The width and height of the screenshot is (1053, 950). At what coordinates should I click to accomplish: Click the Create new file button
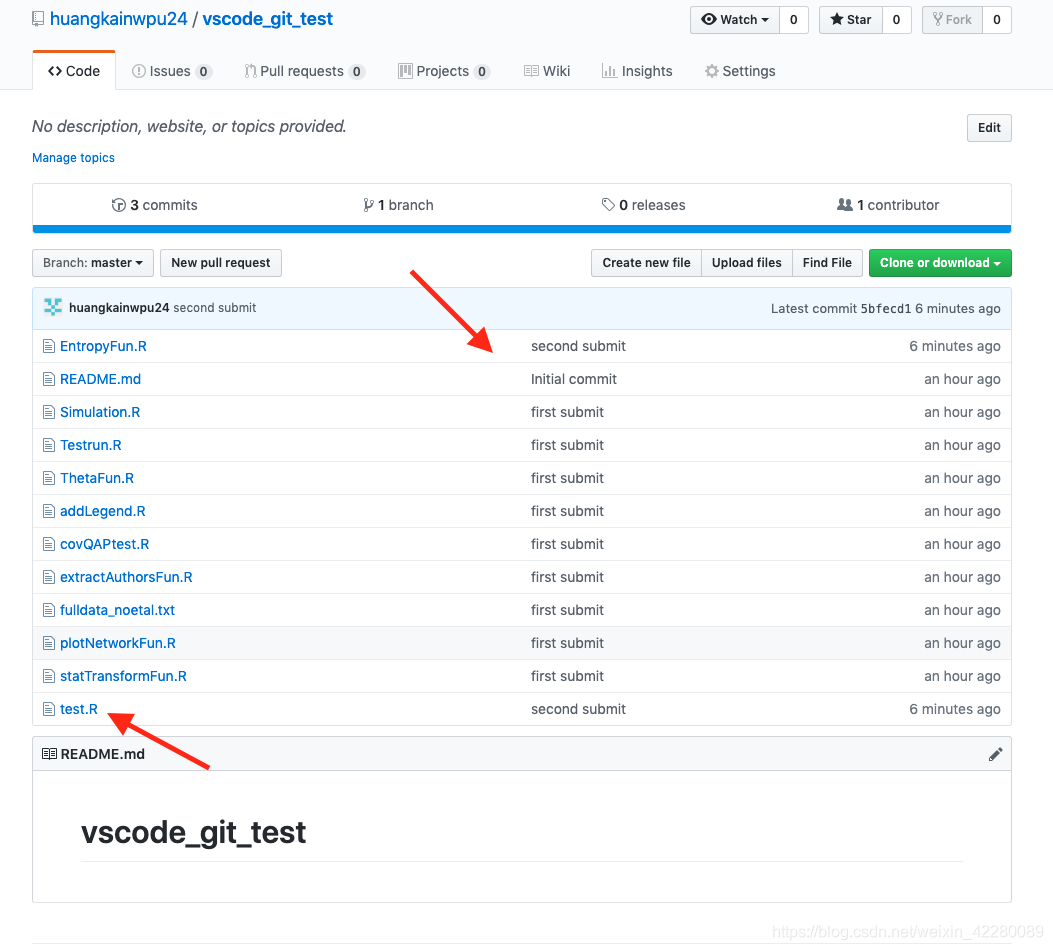point(645,262)
